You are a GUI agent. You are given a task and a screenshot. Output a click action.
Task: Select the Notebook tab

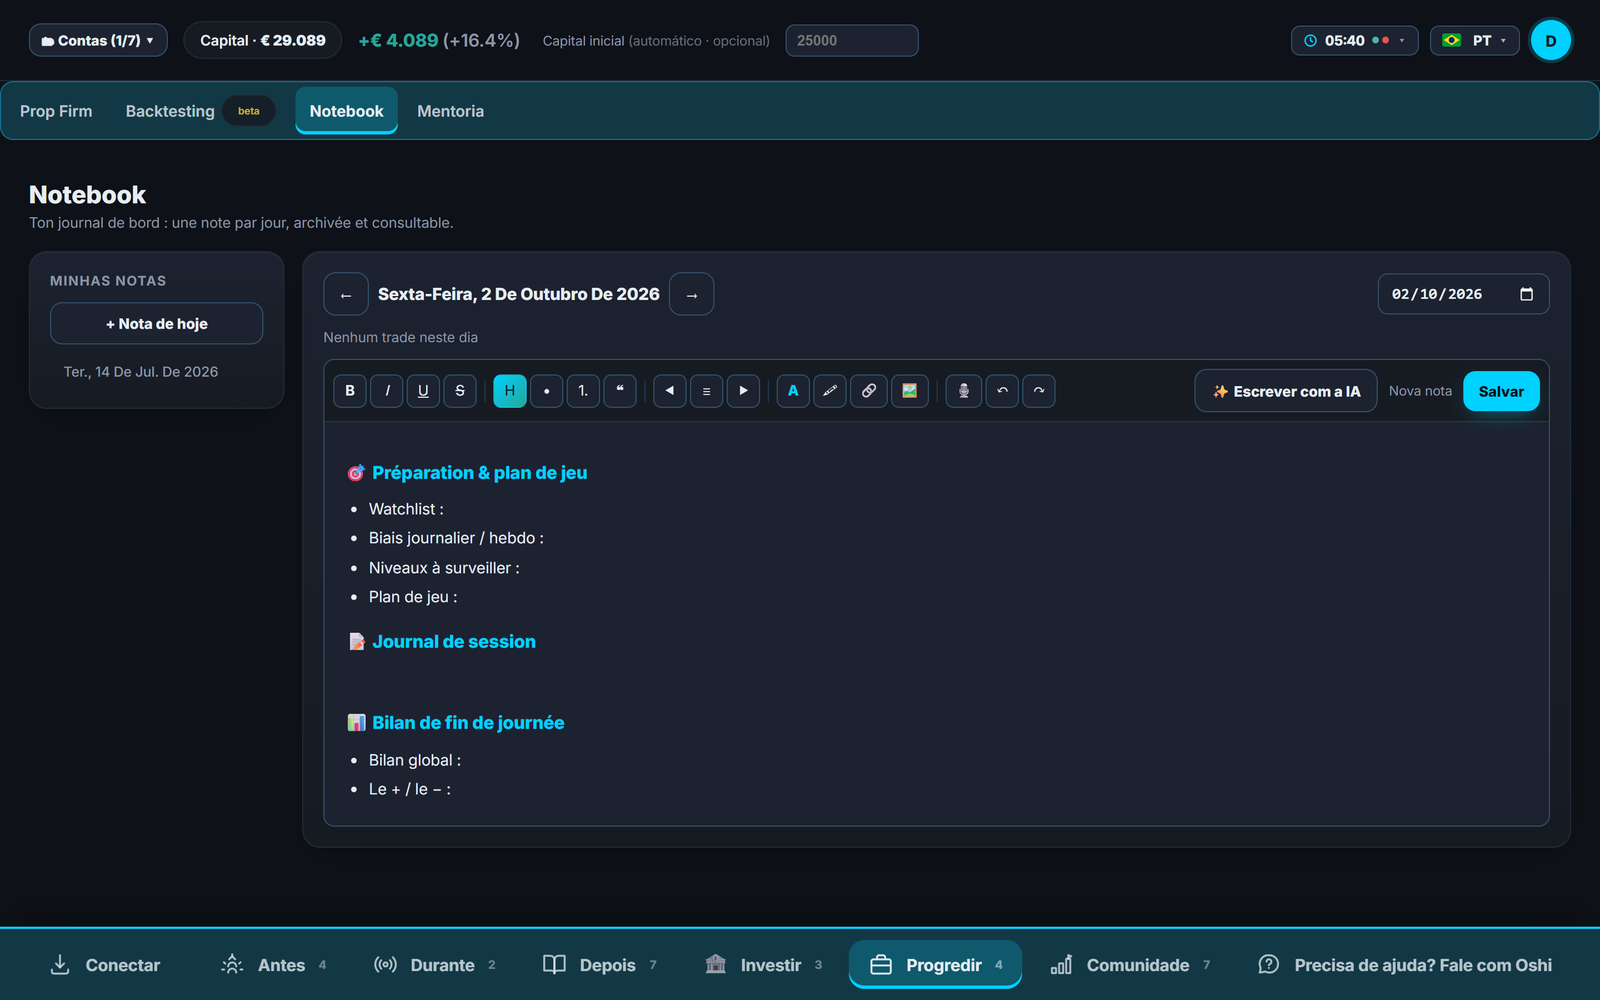tap(346, 111)
